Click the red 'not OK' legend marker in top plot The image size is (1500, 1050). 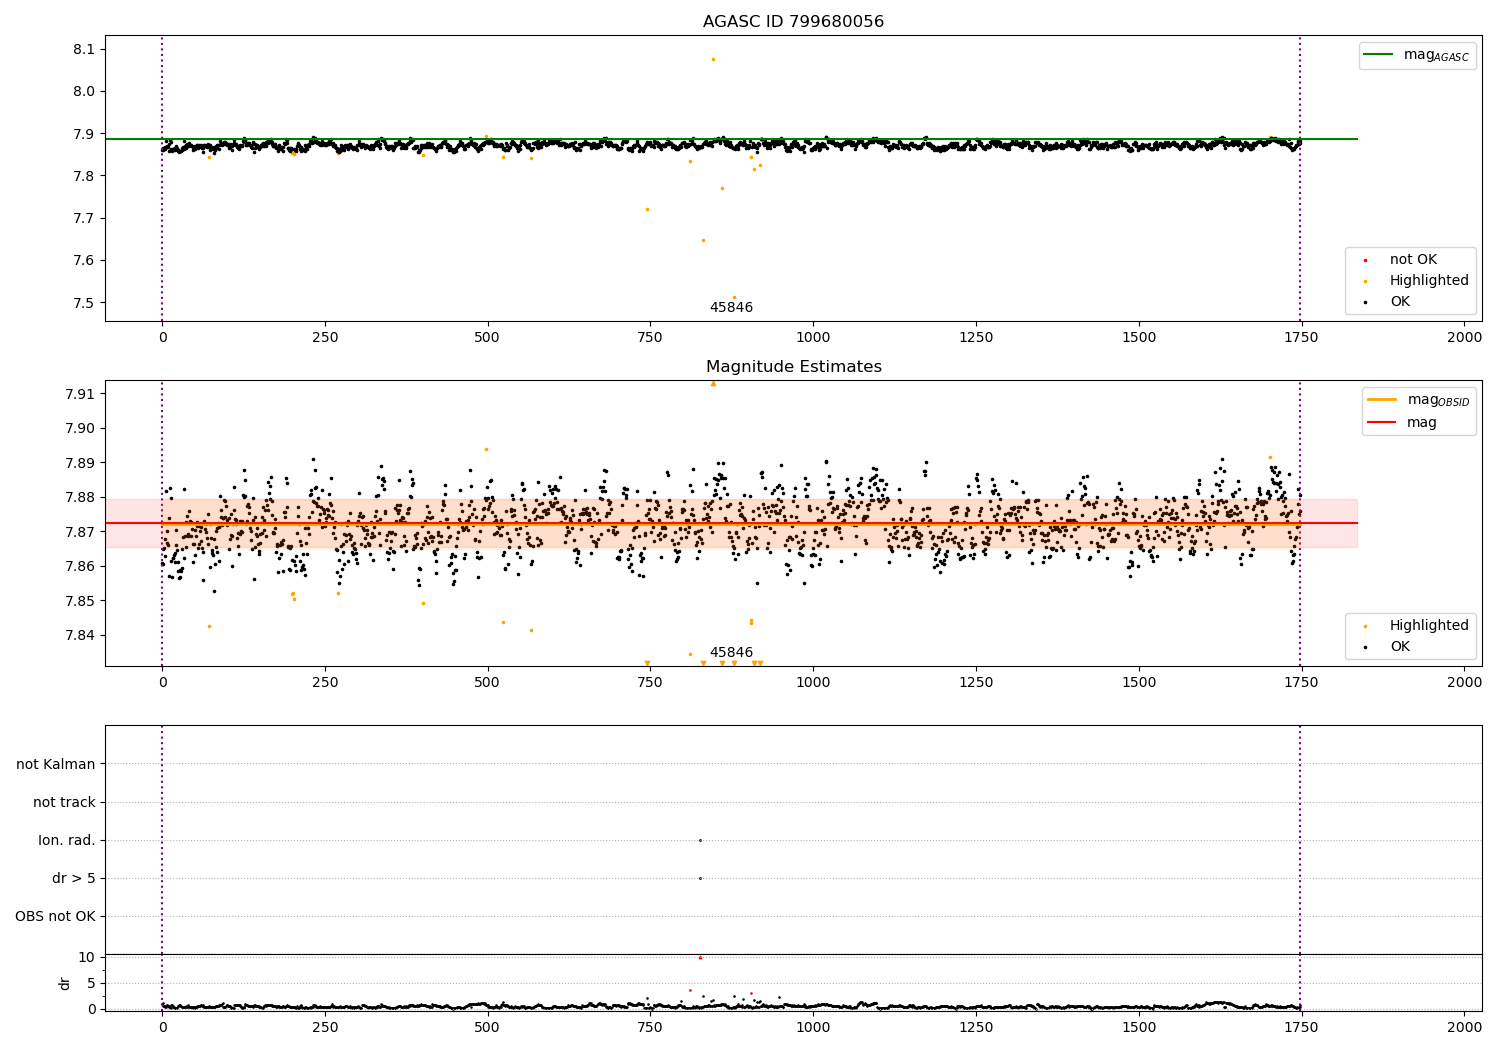click(x=1365, y=260)
